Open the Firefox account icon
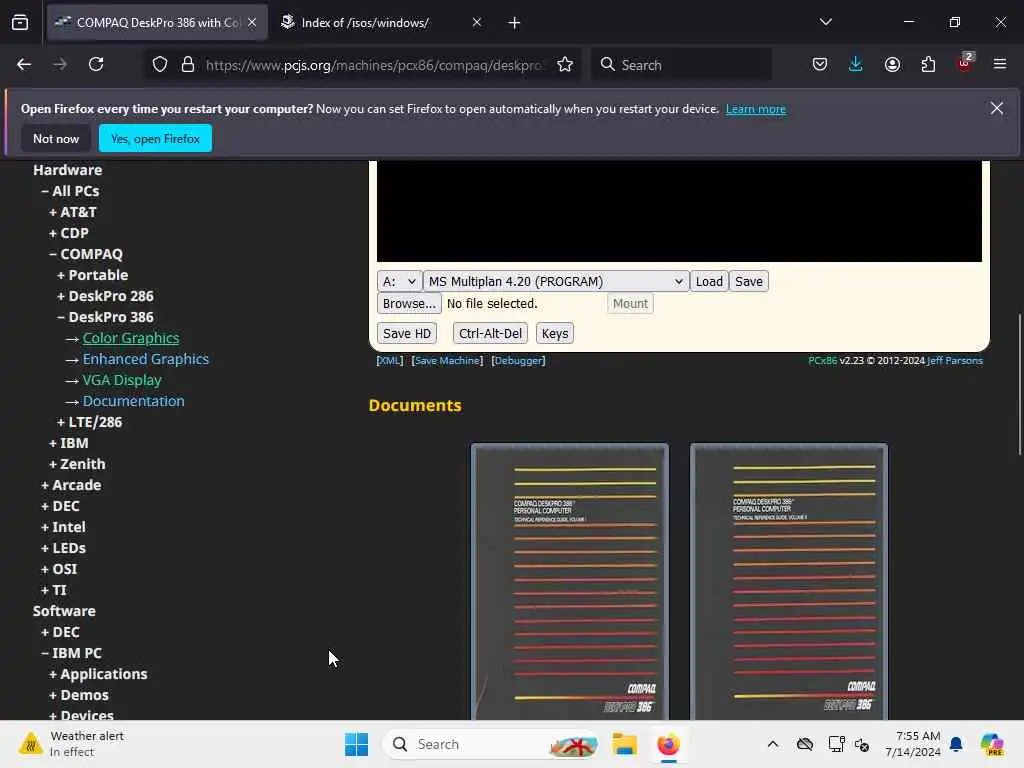Image resolution: width=1024 pixels, height=768 pixels. coord(892,65)
